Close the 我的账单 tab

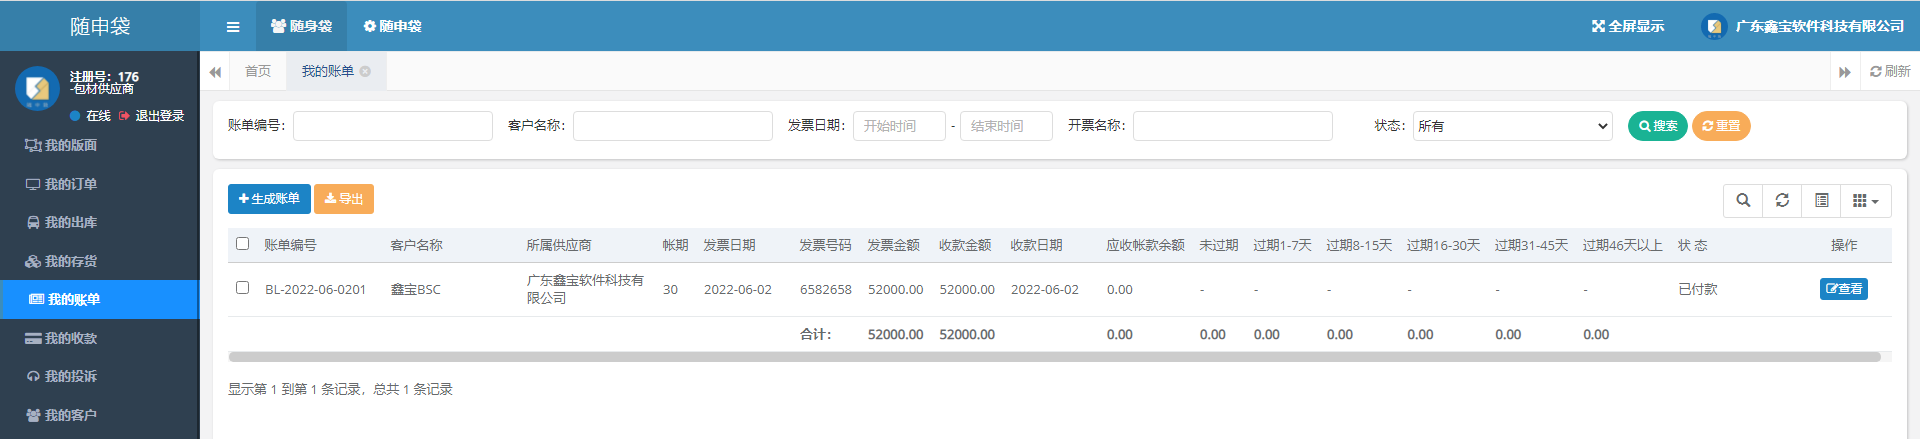(365, 71)
